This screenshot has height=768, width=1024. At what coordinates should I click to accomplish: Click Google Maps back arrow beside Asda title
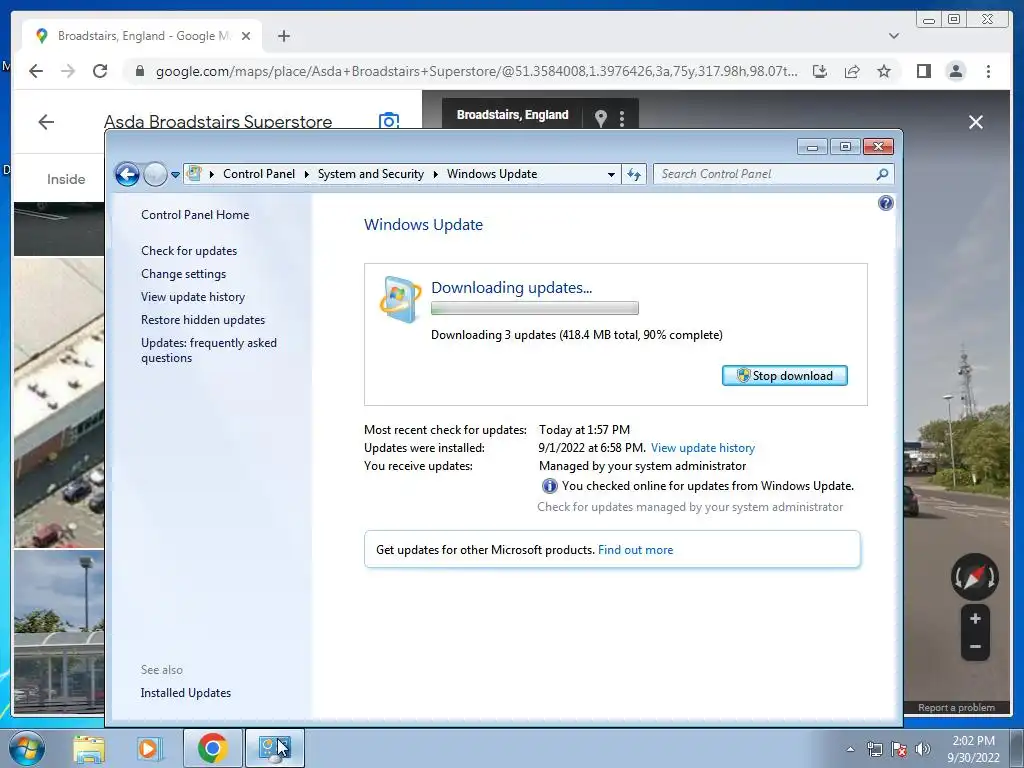tap(46, 121)
